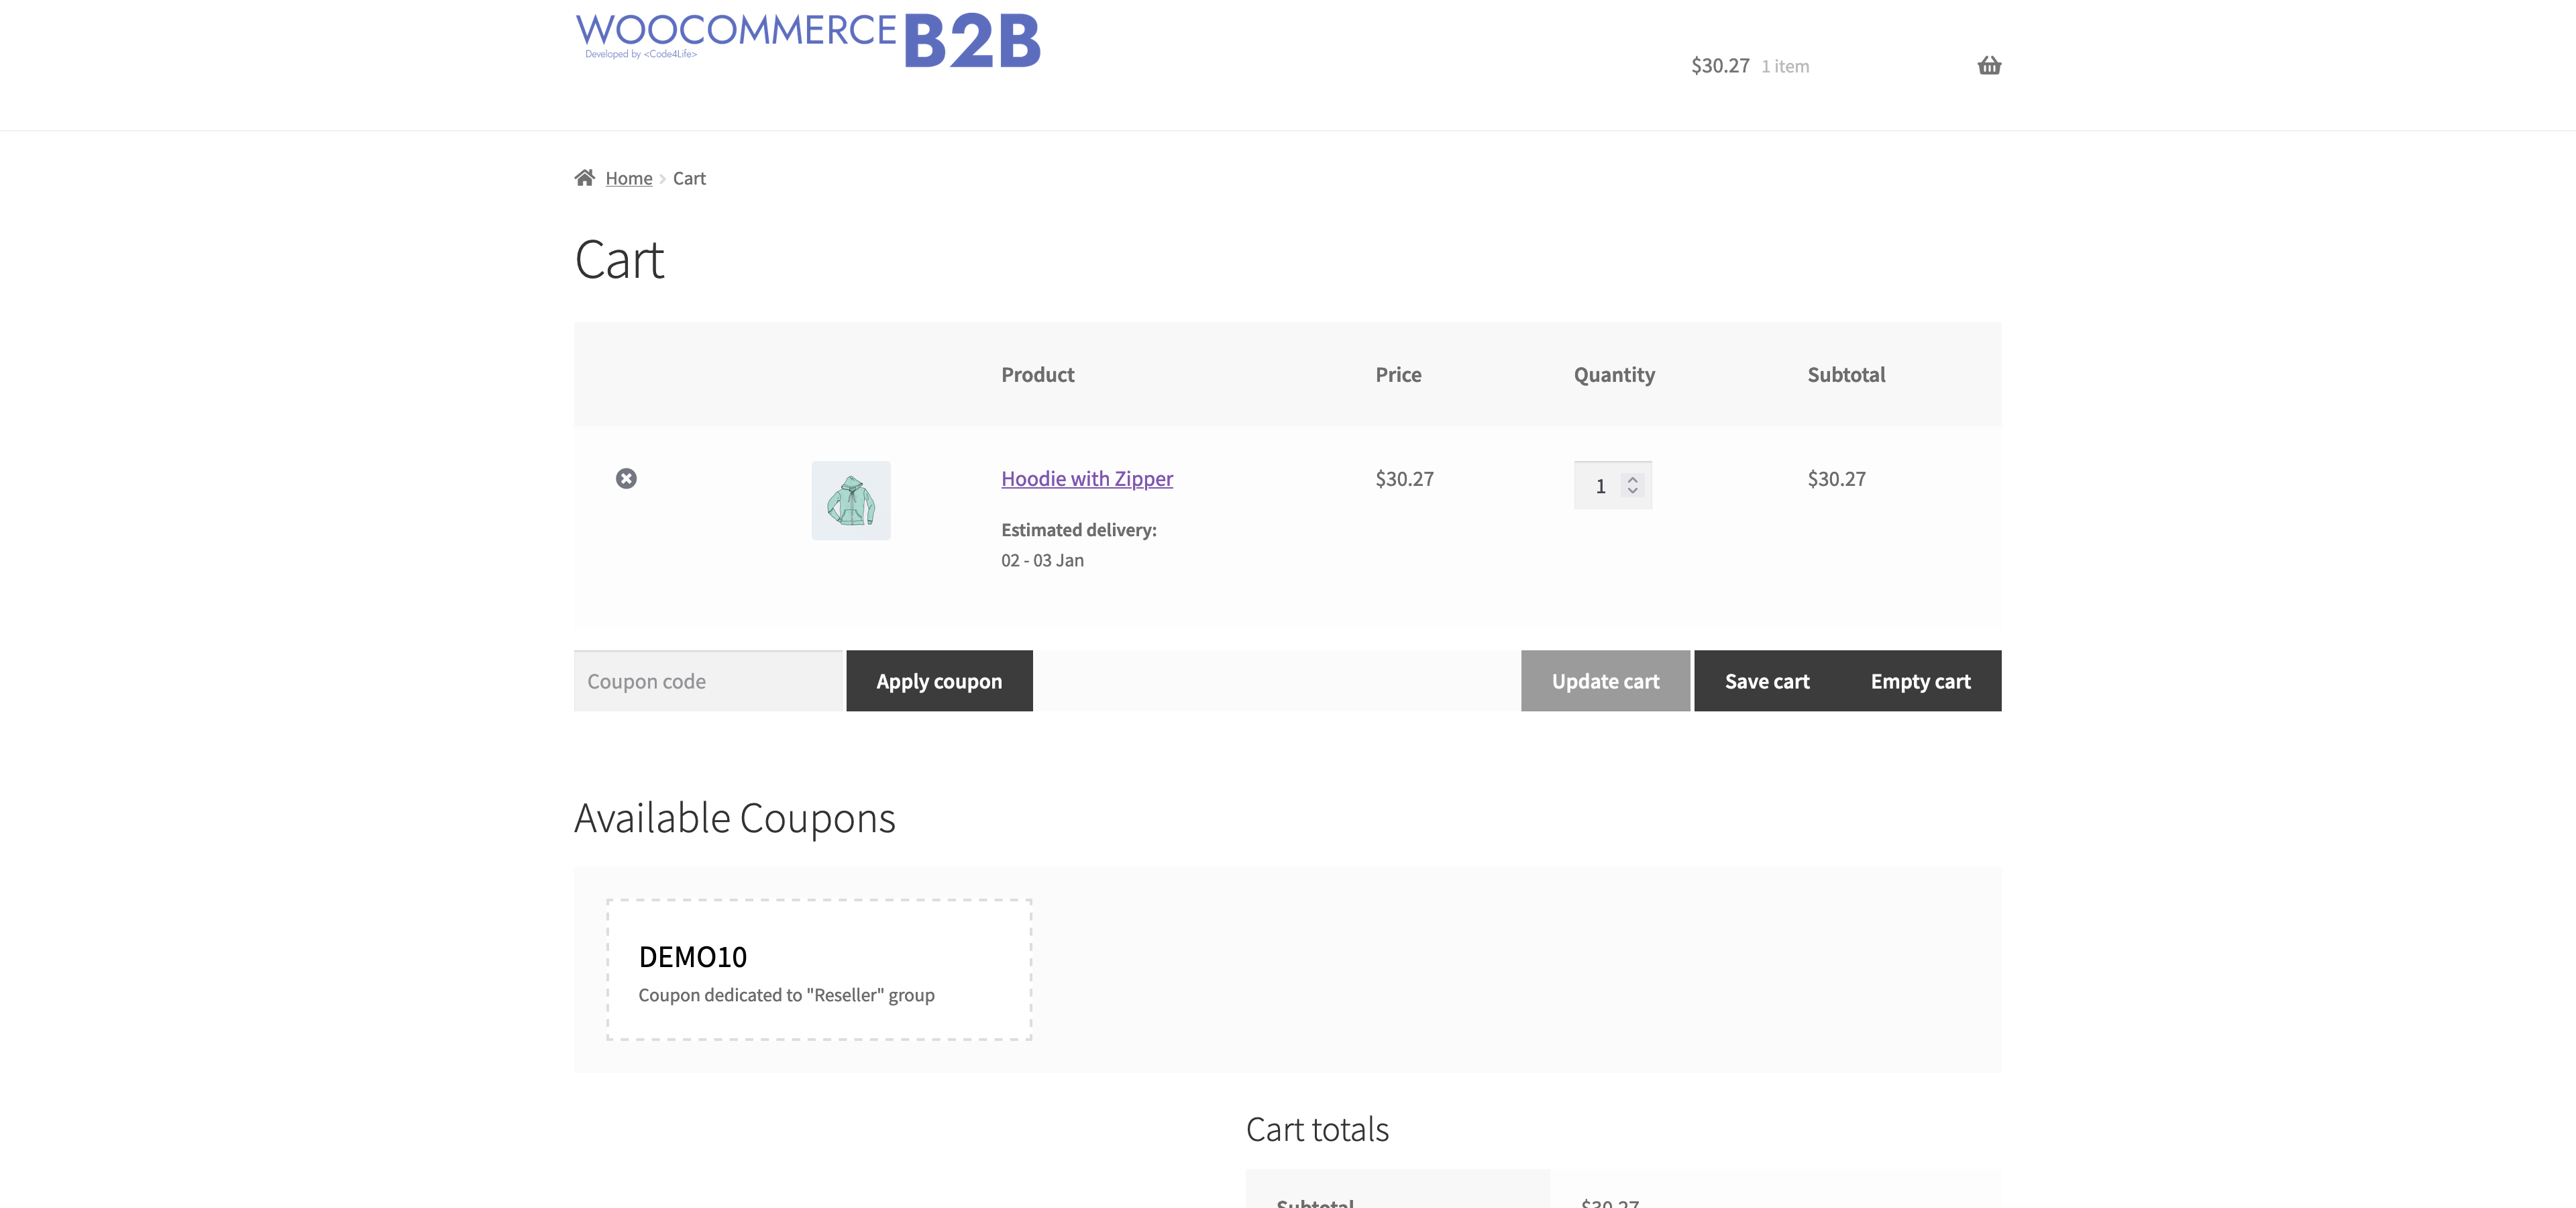2576x1208 pixels.
Task: Click the WooCommerce B2B logo
Action: pyautogui.click(x=807, y=40)
